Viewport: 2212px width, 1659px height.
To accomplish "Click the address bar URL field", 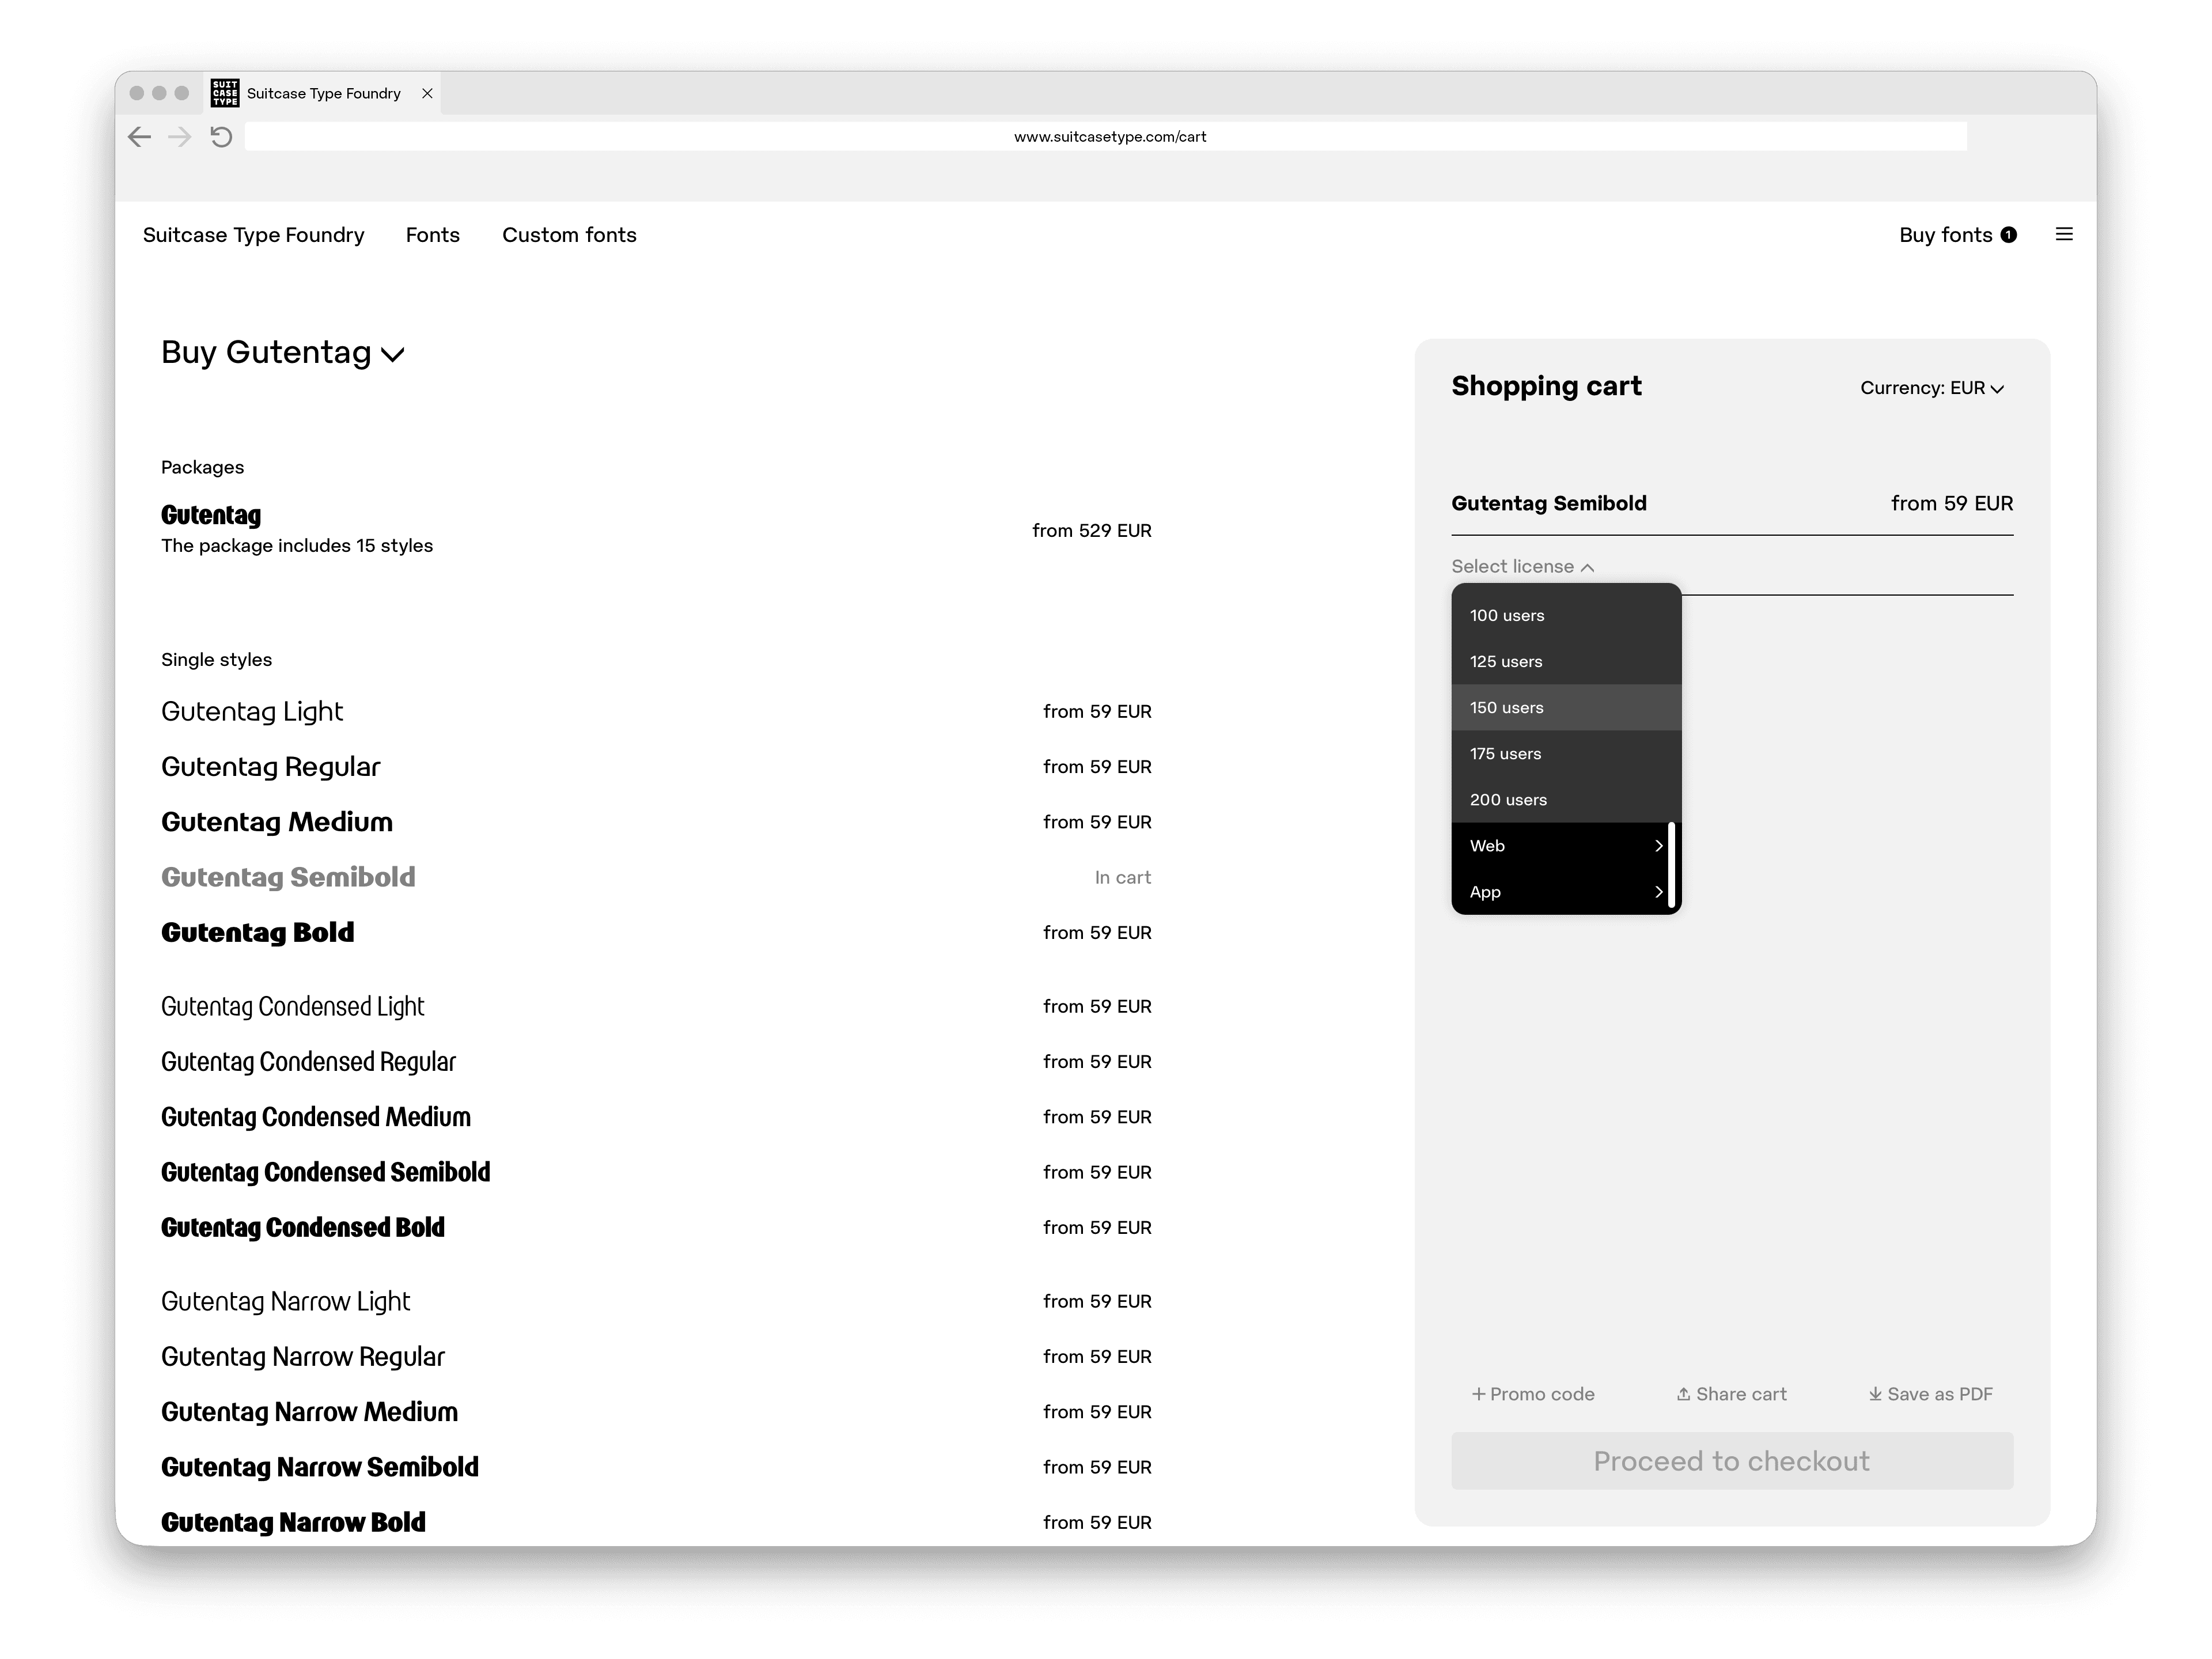I will coord(1106,137).
